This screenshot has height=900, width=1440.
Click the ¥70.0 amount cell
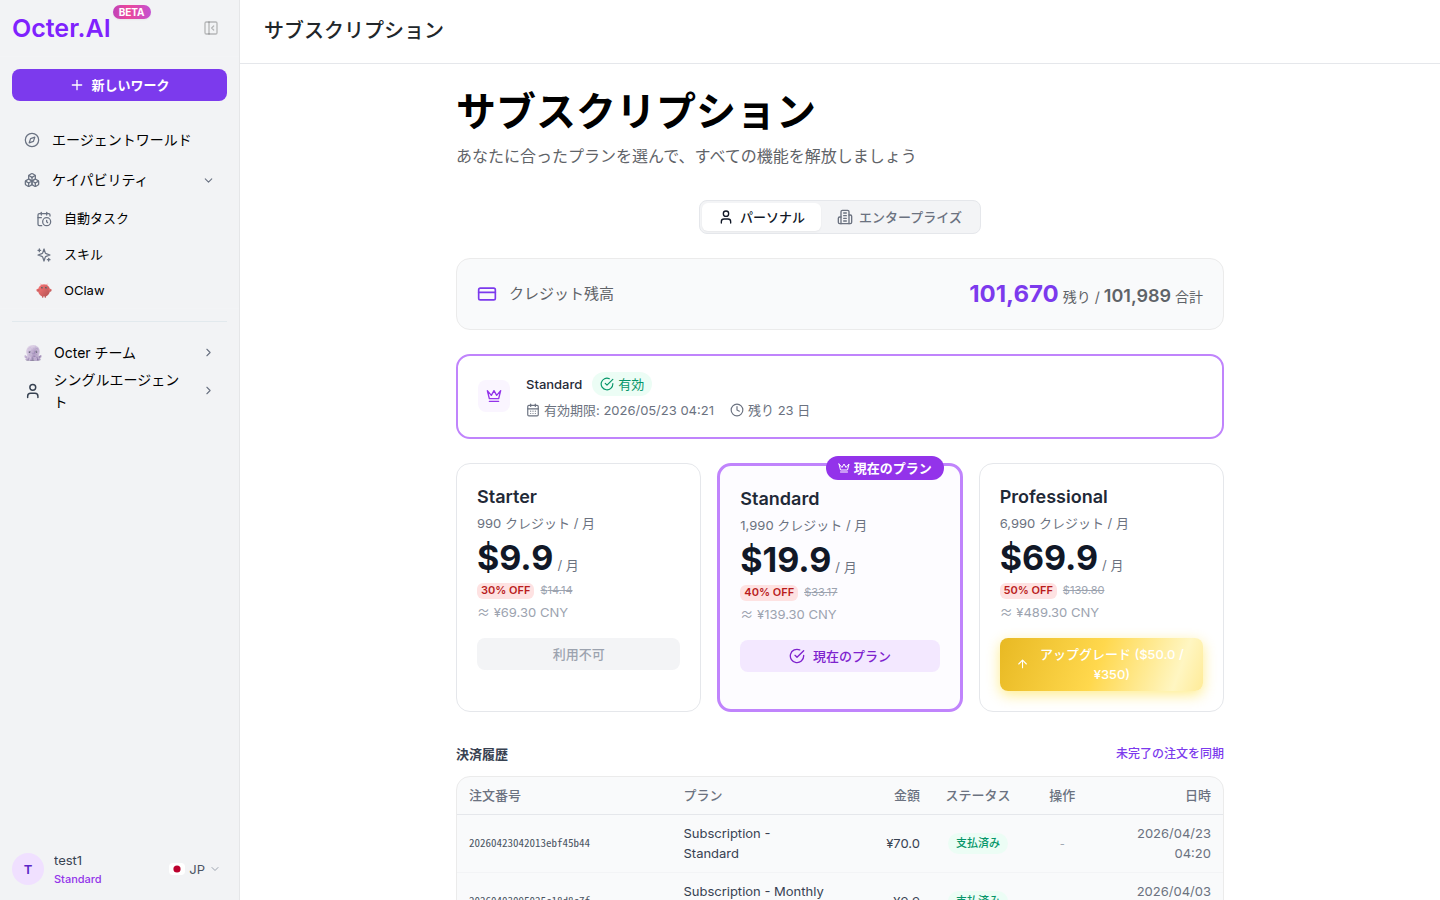[903, 844]
